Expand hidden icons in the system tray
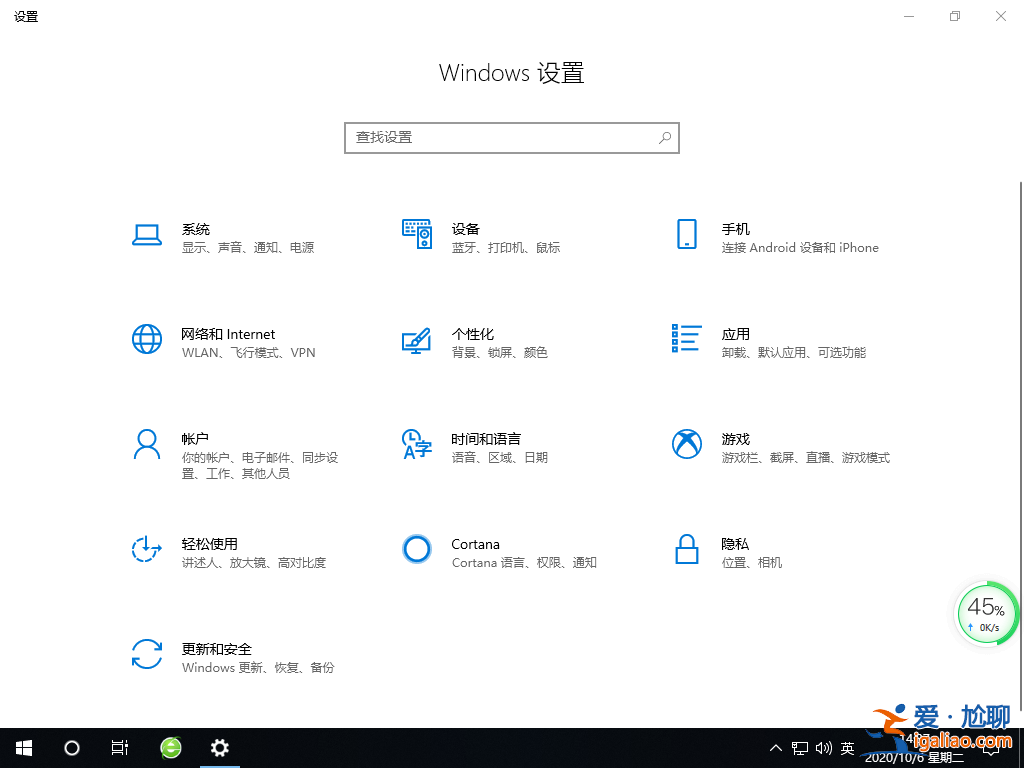 point(776,747)
